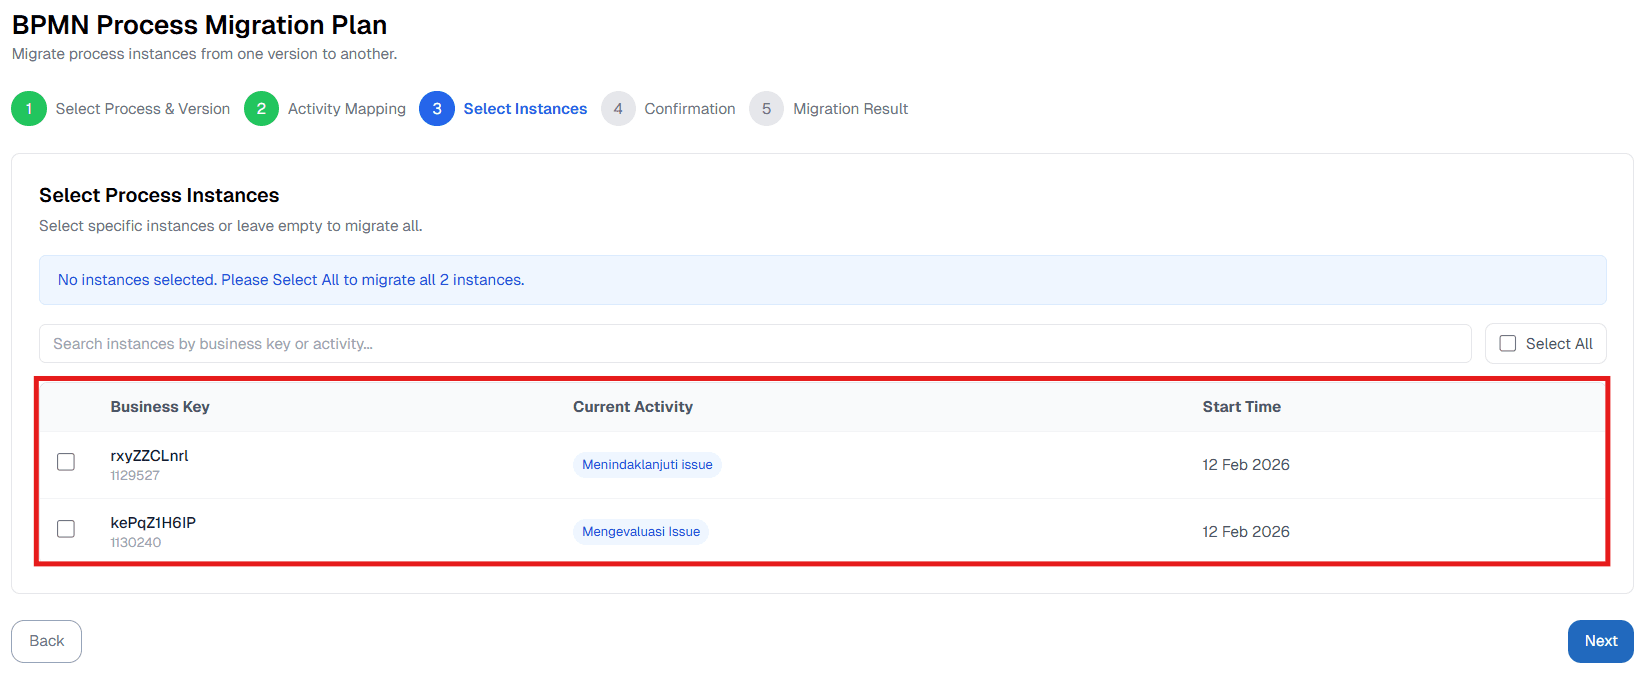Click business key kePqZ1H6IP

pos(153,523)
